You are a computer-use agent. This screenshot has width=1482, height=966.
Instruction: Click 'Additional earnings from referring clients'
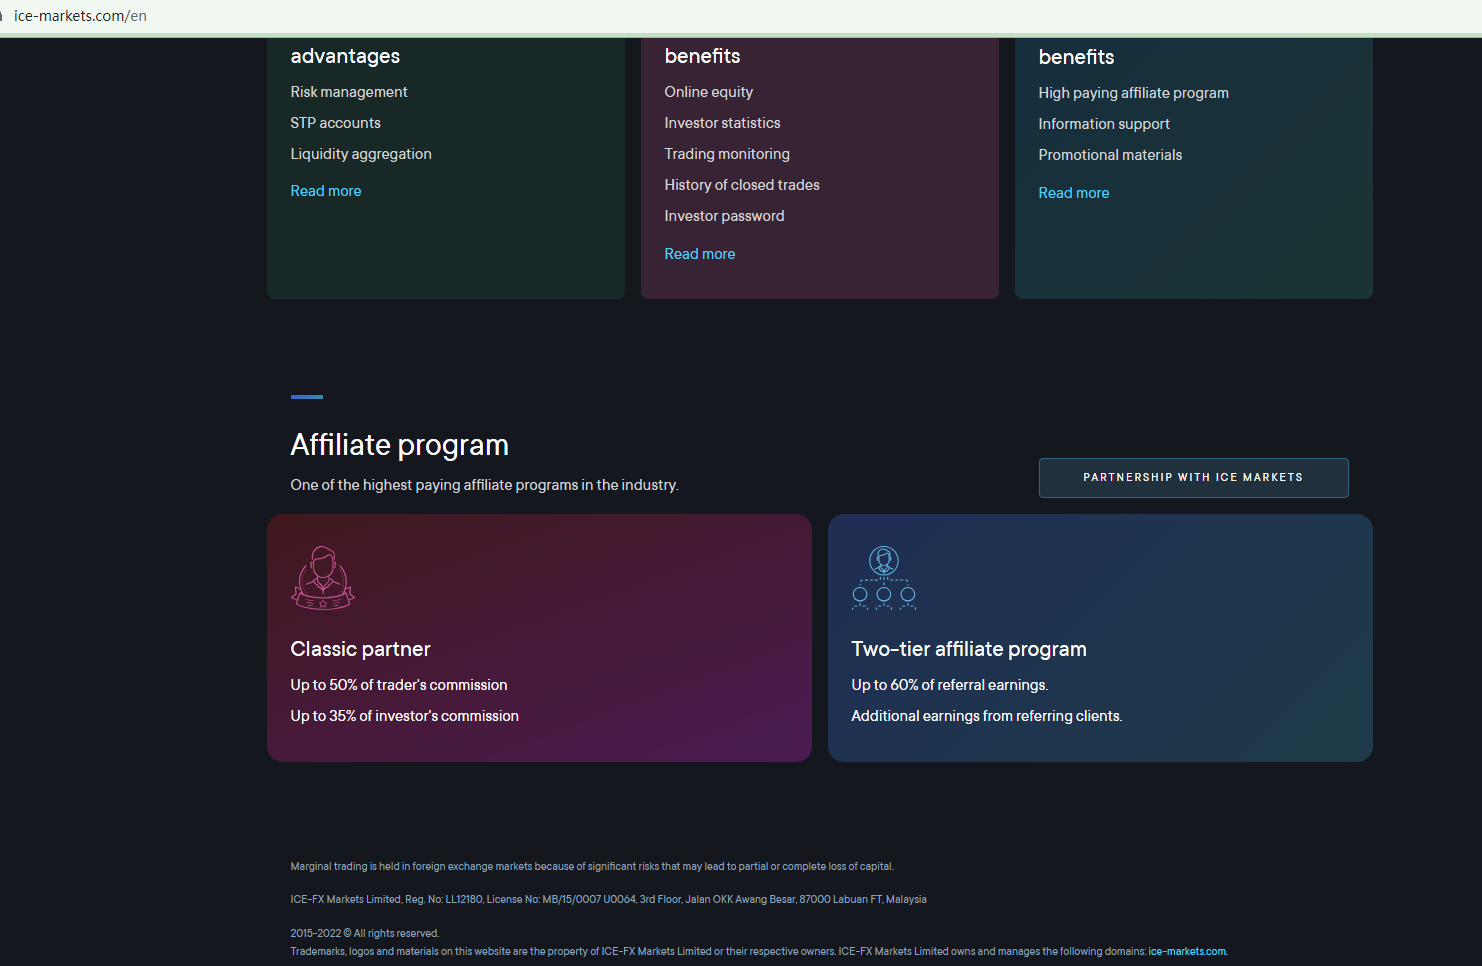987,716
